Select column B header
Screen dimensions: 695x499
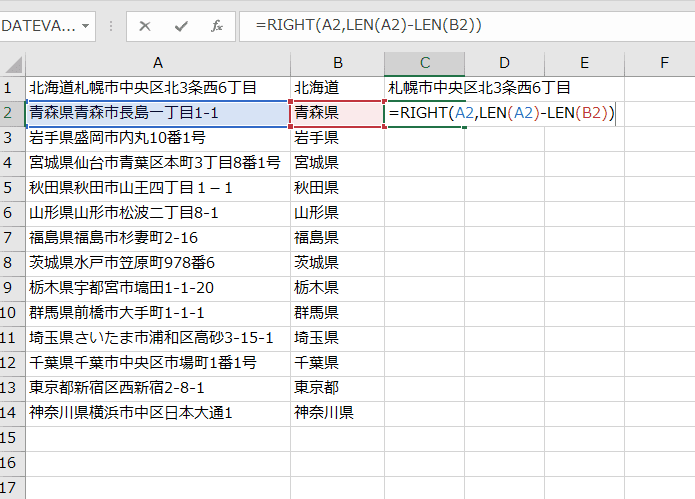337,63
